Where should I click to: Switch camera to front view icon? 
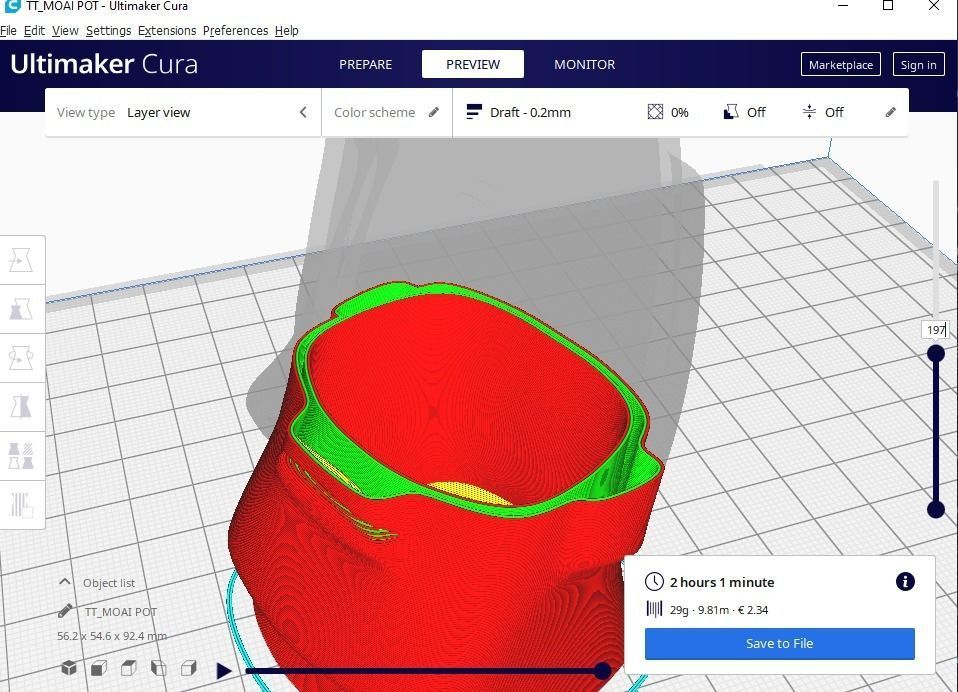pyautogui.click(x=99, y=668)
